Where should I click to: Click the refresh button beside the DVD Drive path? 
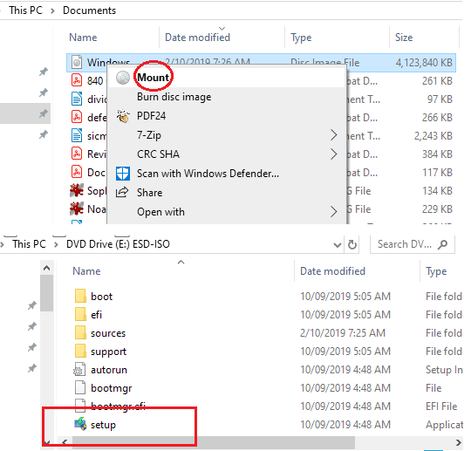pyautogui.click(x=352, y=245)
